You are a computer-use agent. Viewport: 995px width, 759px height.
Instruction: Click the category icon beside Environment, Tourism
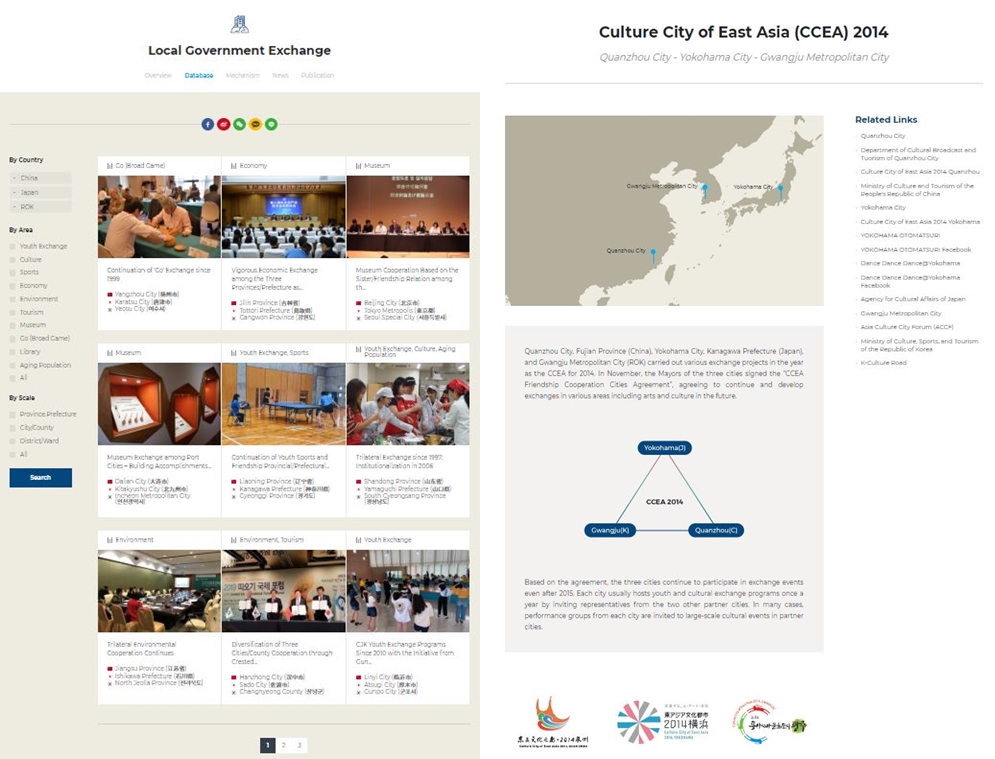(234, 540)
